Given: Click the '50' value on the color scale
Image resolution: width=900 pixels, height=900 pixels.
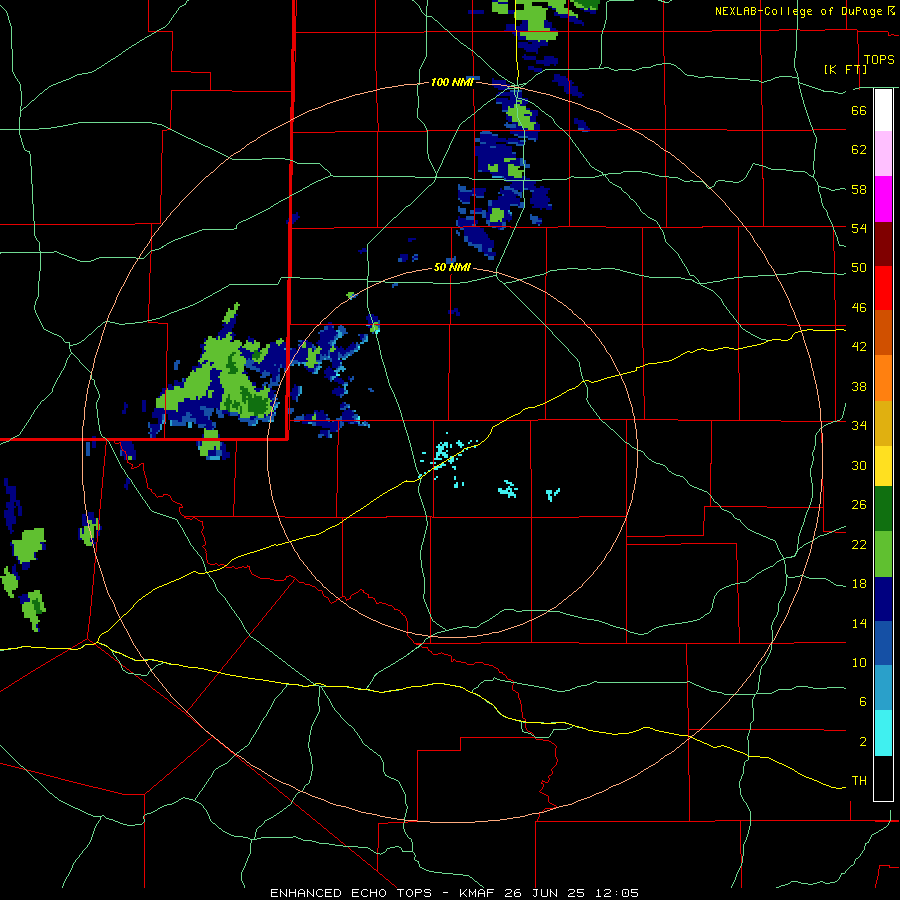Looking at the screenshot, I should point(859,268).
